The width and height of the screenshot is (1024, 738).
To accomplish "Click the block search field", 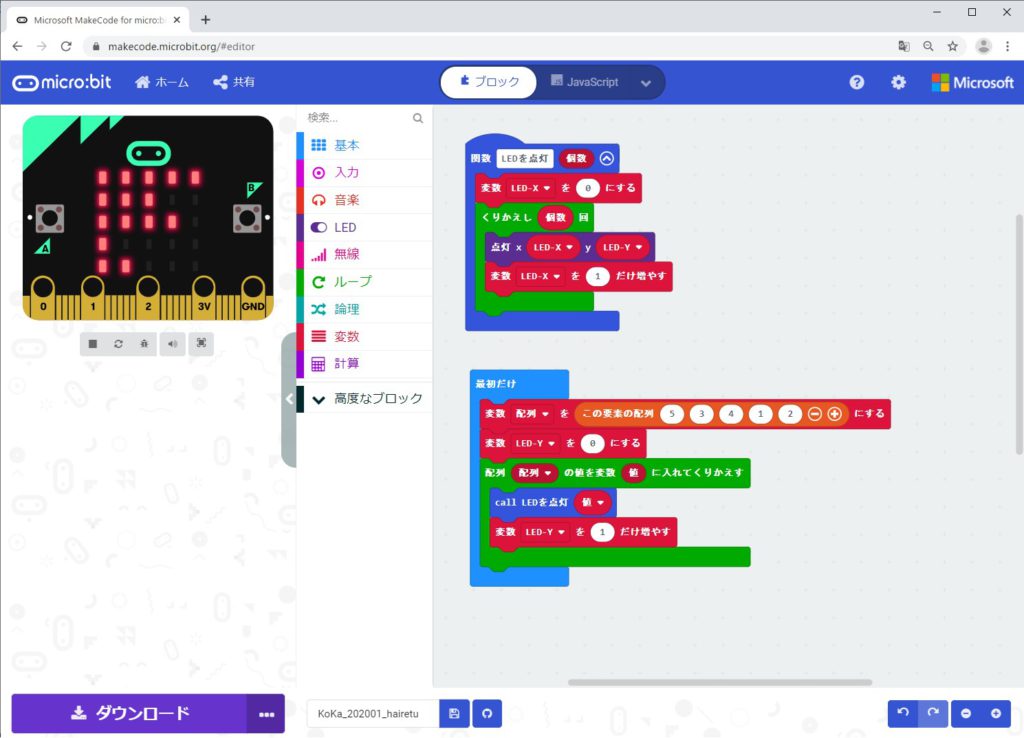I will [x=358, y=118].
